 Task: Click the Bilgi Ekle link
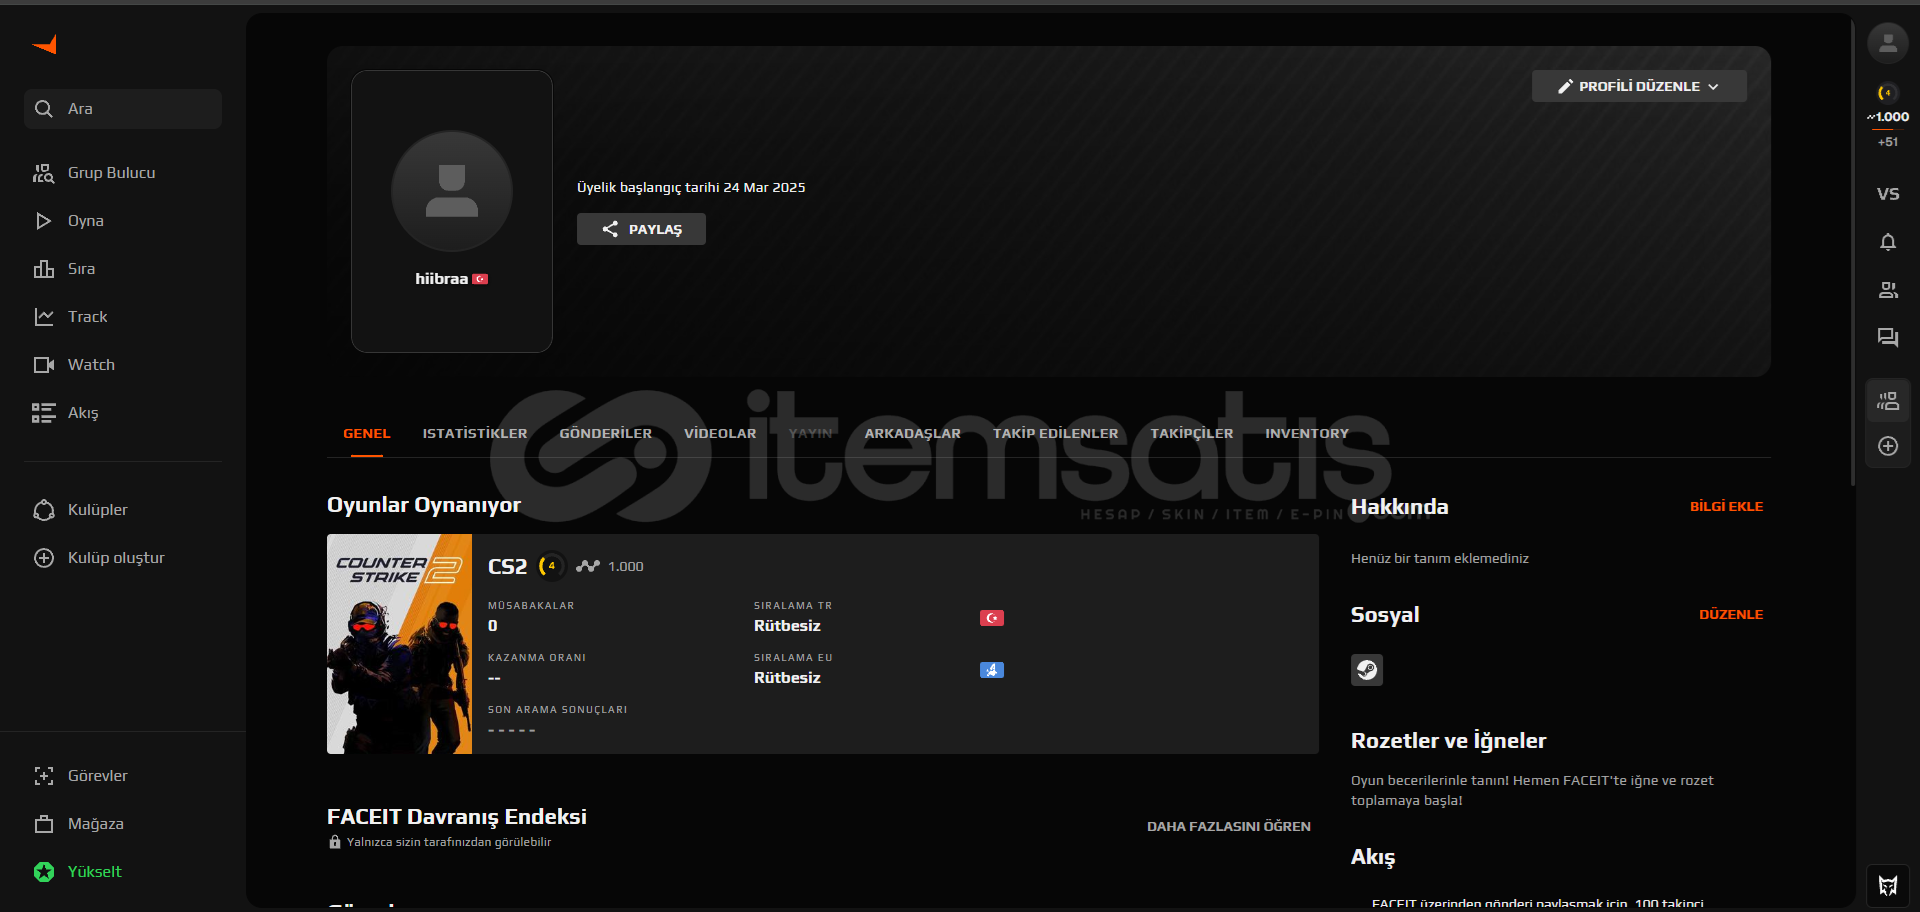pos(1727,507)
